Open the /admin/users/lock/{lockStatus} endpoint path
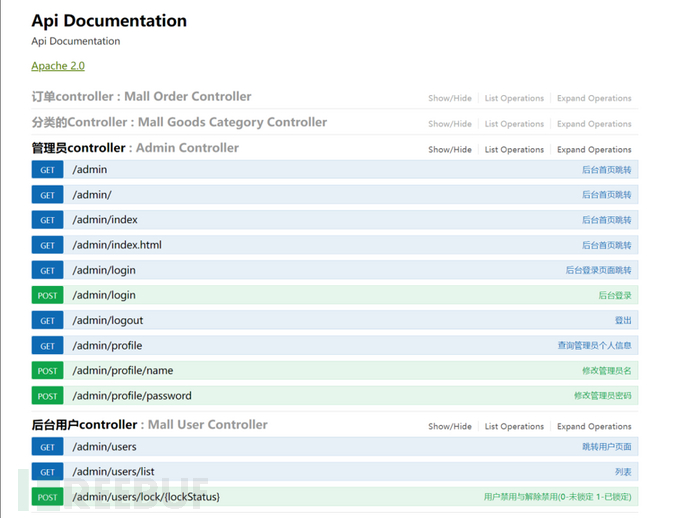Viewport: 690px width, 518px height. (x=145, y=497)
